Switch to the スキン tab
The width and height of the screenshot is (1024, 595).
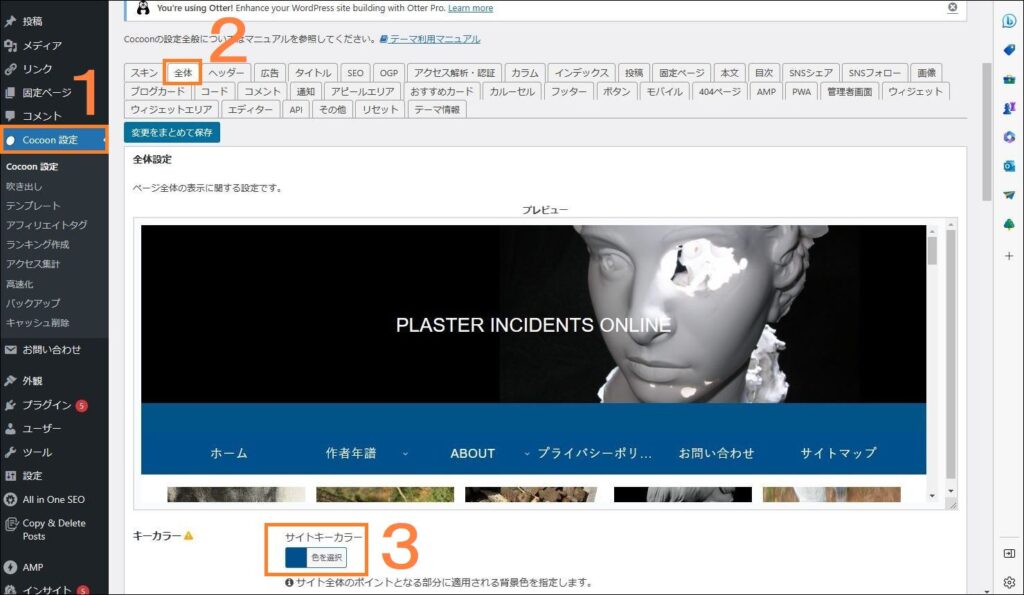(144, 72)
